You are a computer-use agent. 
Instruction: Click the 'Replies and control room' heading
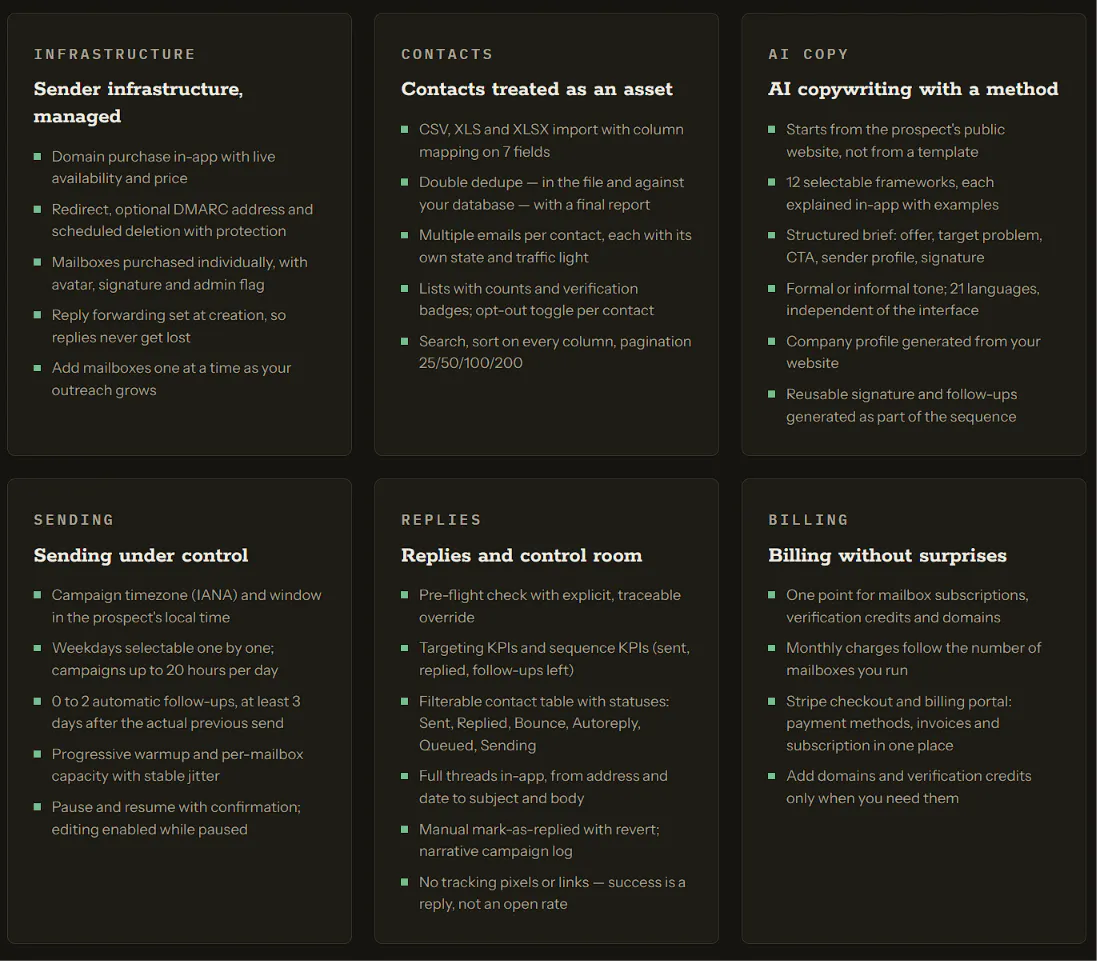tap(521, 555)
